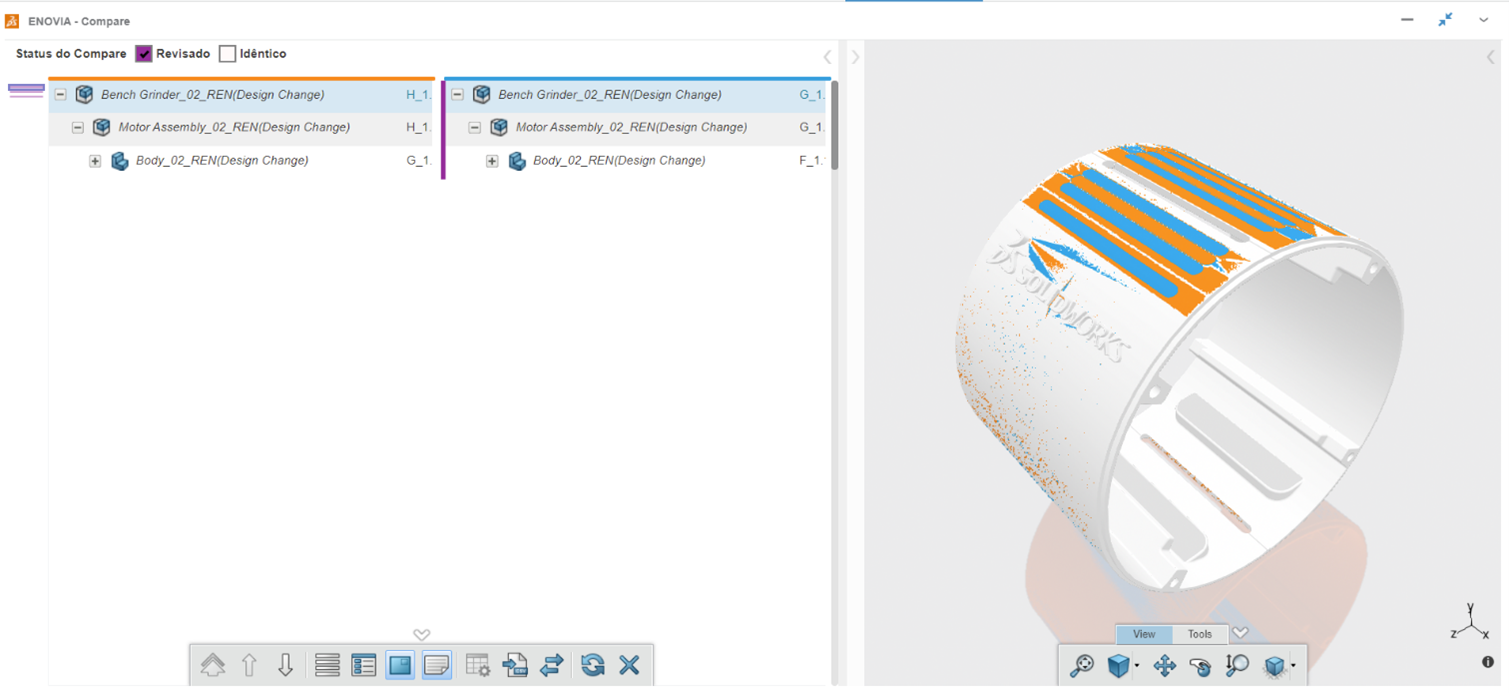Select the zoom in/out magnifier tool
This screenshot has width=1509, height=693.
tap(1237, 665)
